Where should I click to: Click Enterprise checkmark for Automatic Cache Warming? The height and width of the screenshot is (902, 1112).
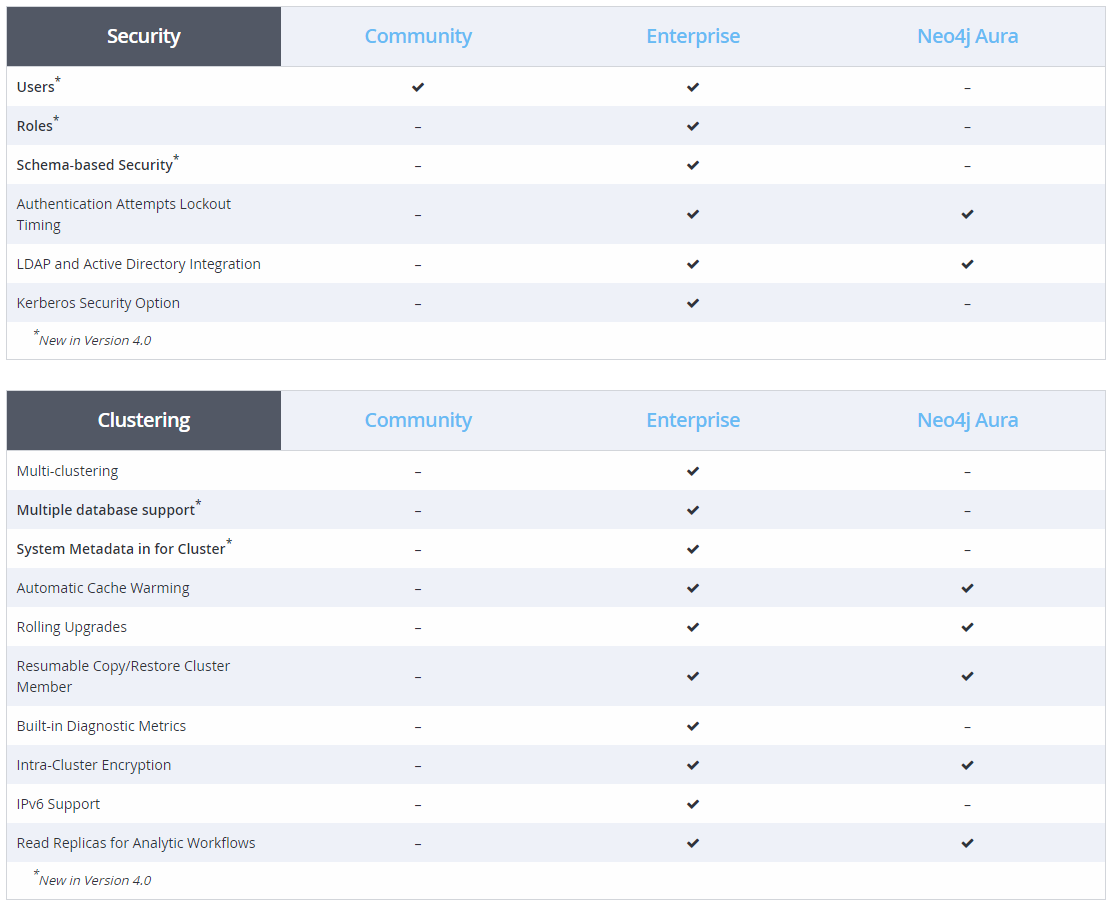(693, 588)
